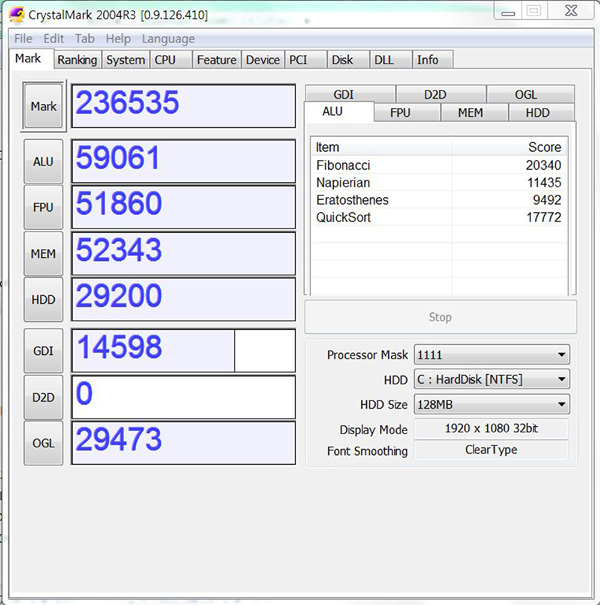
Task: Show D2D results tab in details panel
Action: click(x=441, y=95)
